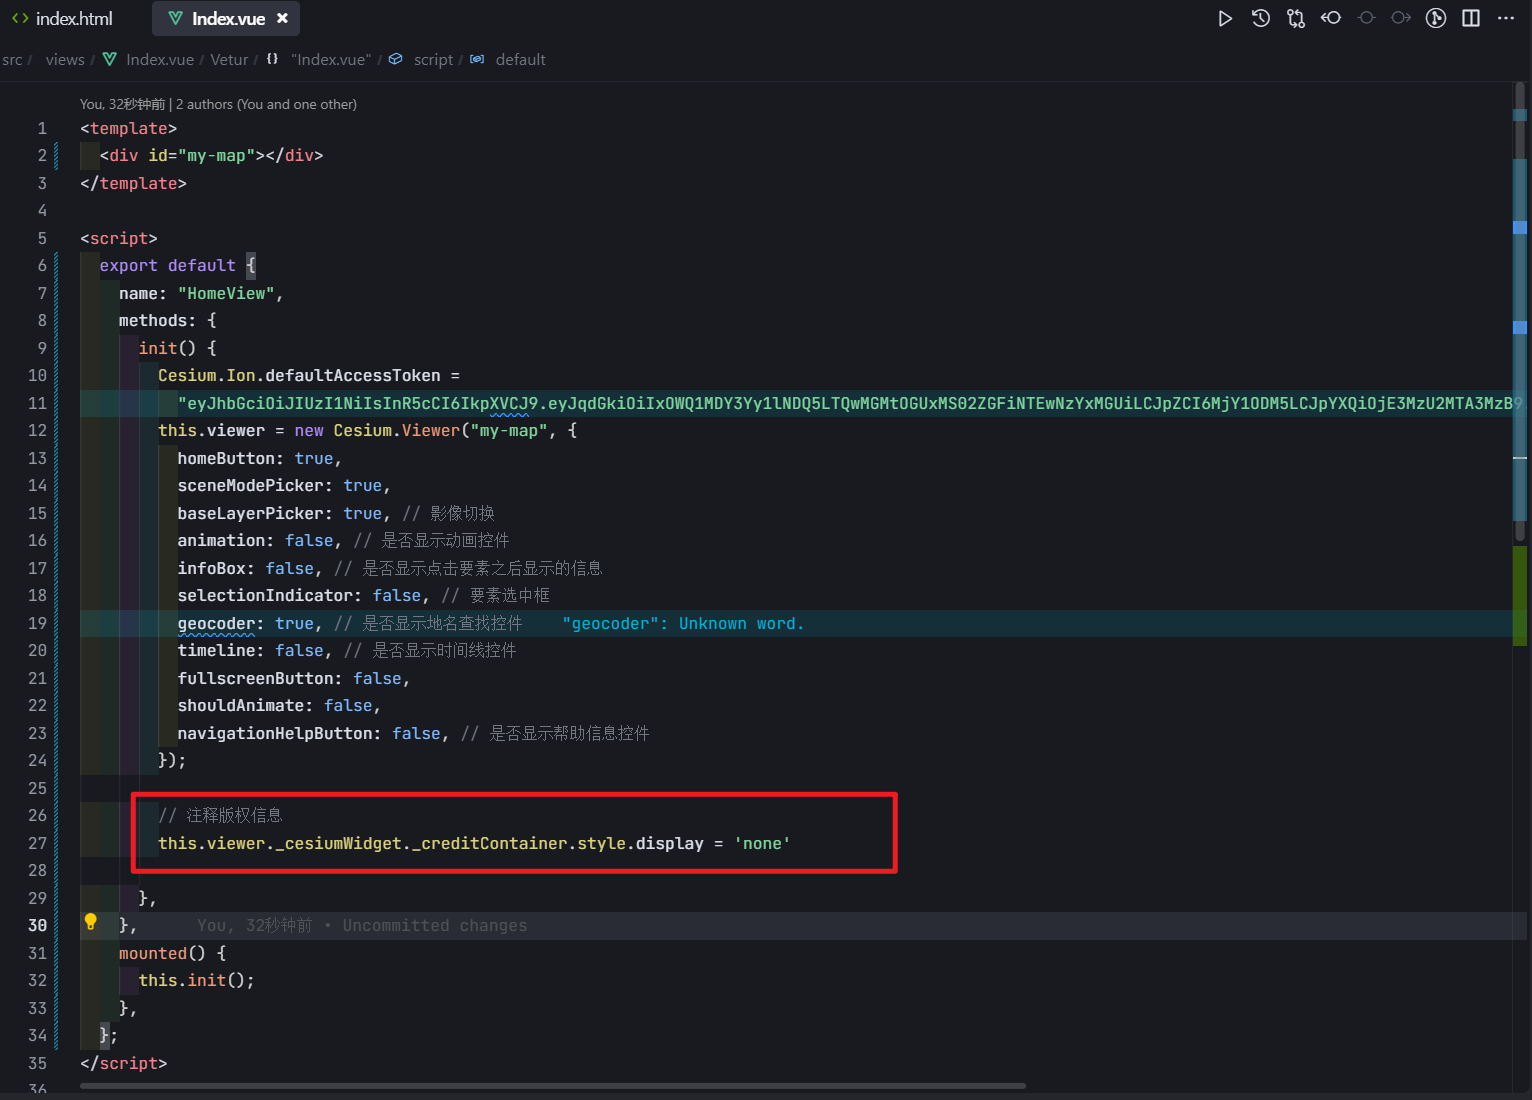Click line number 19 in the gutter
This screenshot has width=1532, height=1100.
37,623
